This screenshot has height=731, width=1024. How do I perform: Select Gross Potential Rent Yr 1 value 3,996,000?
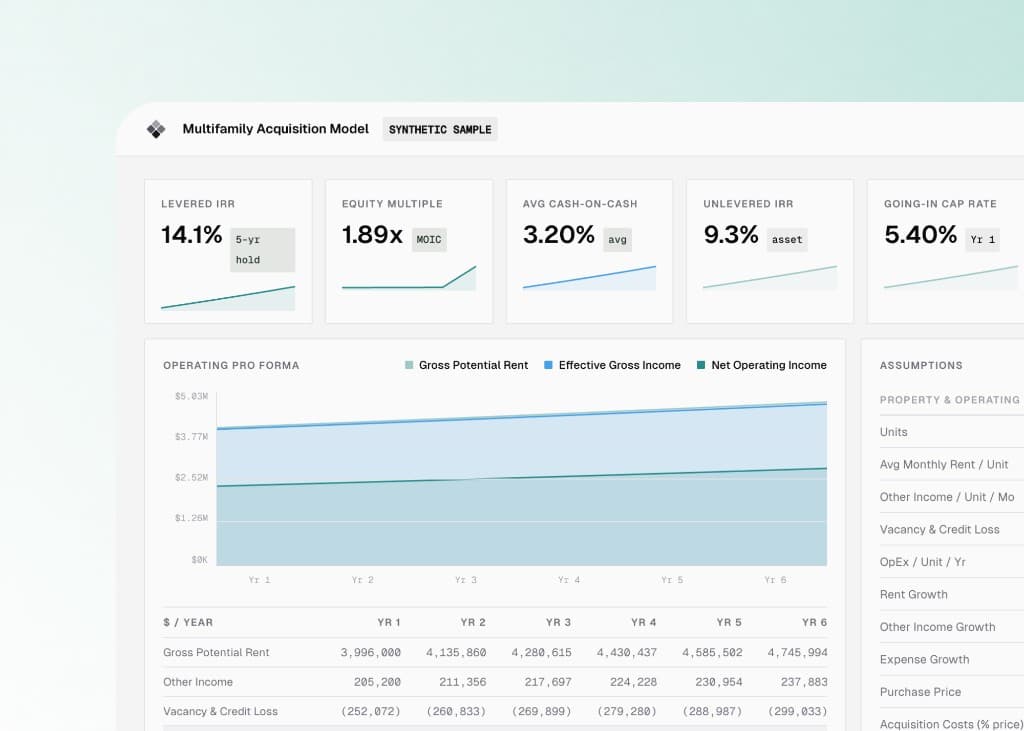click(370, 652)
